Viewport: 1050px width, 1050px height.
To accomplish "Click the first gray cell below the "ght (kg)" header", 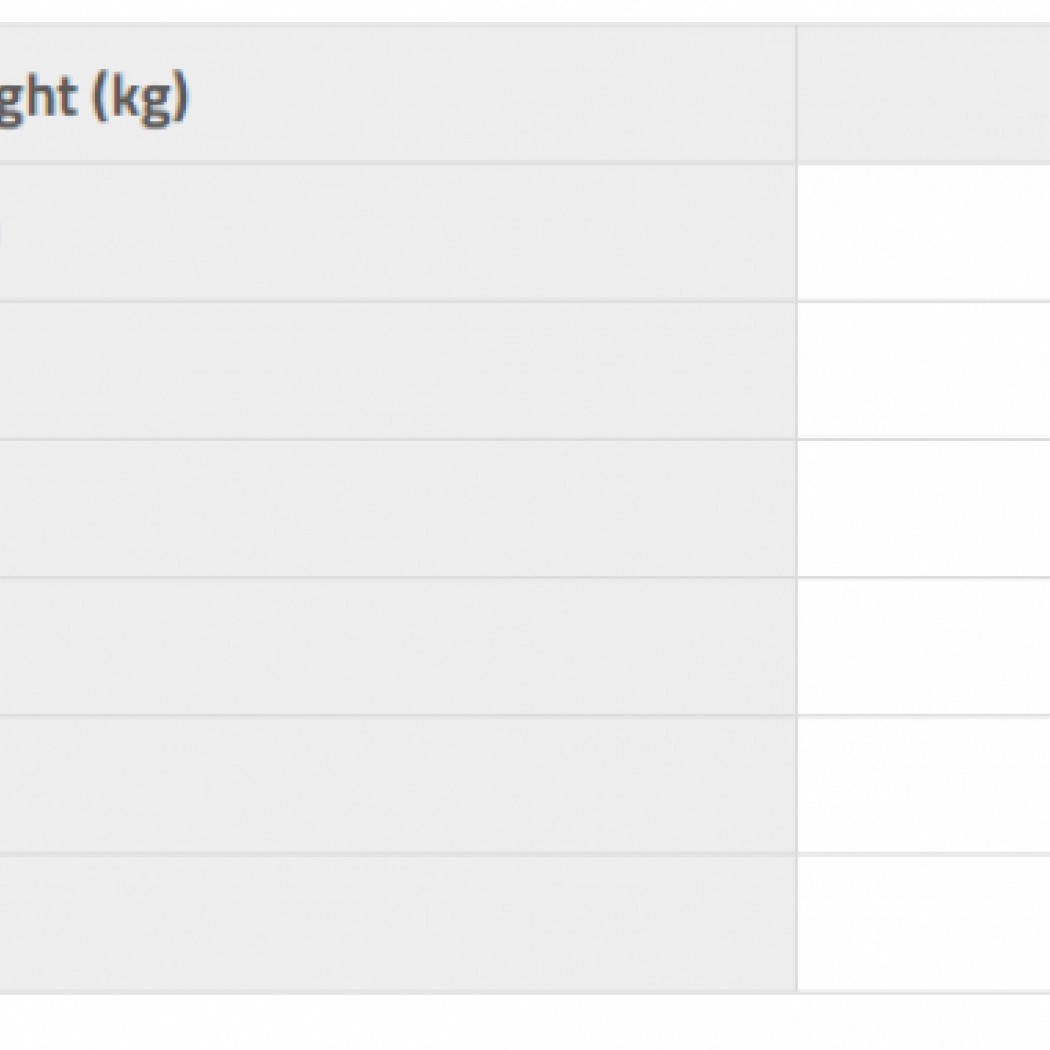I will point(398,232).
